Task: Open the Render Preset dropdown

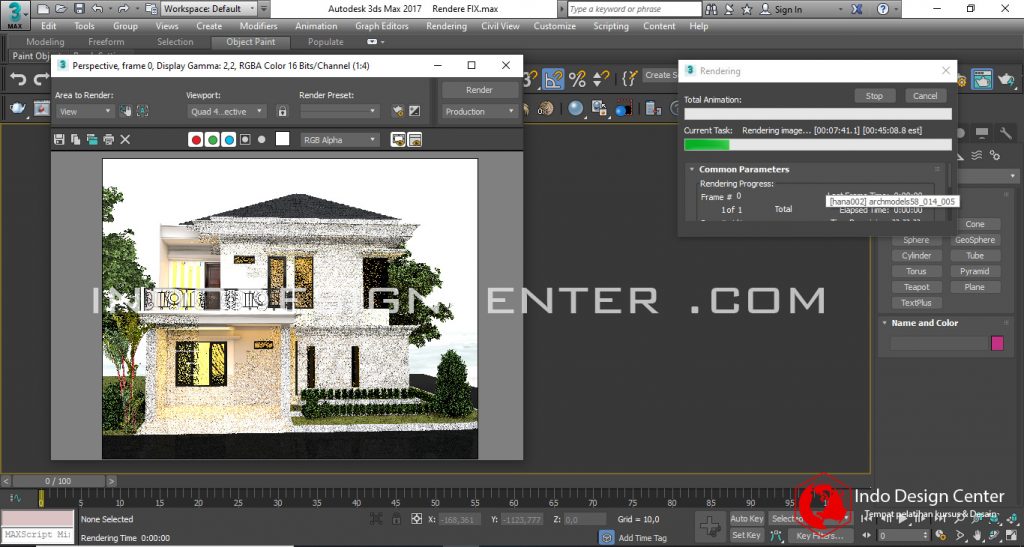Action: (x=339, y=112)
